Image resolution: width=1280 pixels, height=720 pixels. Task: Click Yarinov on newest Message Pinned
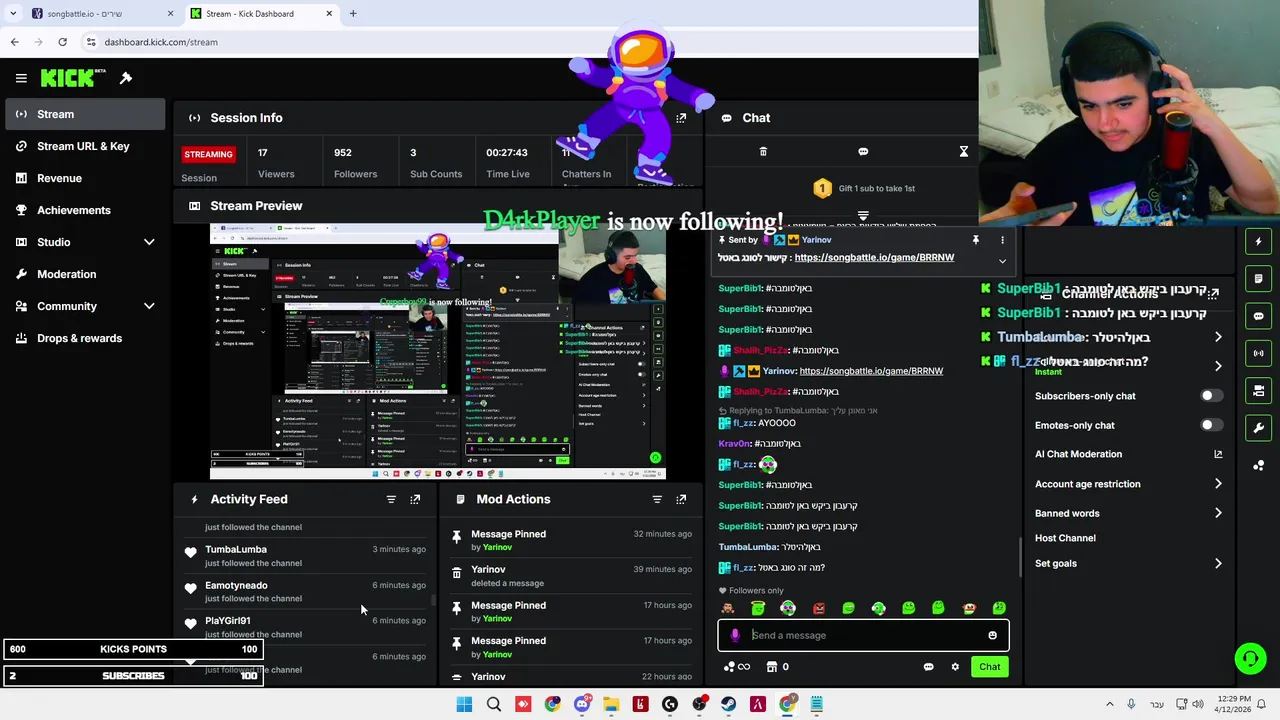click(497, 548)
